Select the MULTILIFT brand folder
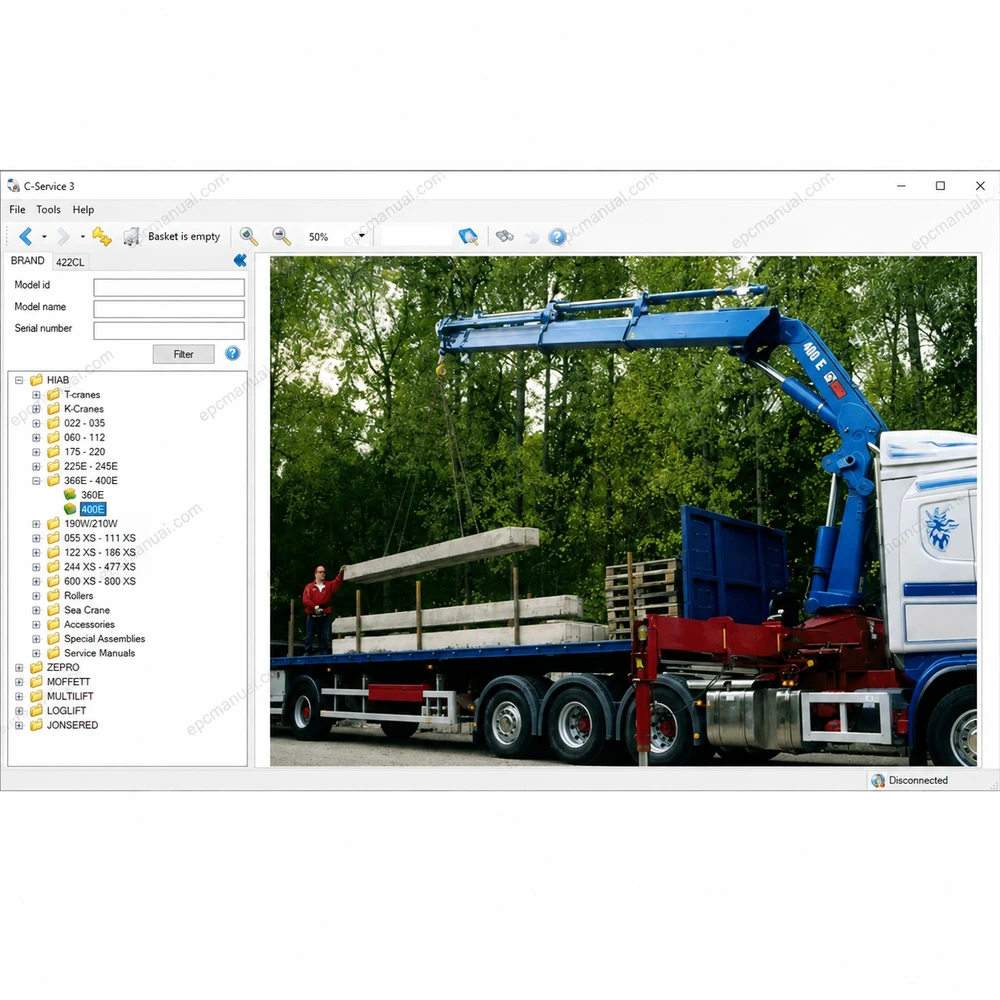Screen dimensions: 1000x1000 tap(70, 696)
